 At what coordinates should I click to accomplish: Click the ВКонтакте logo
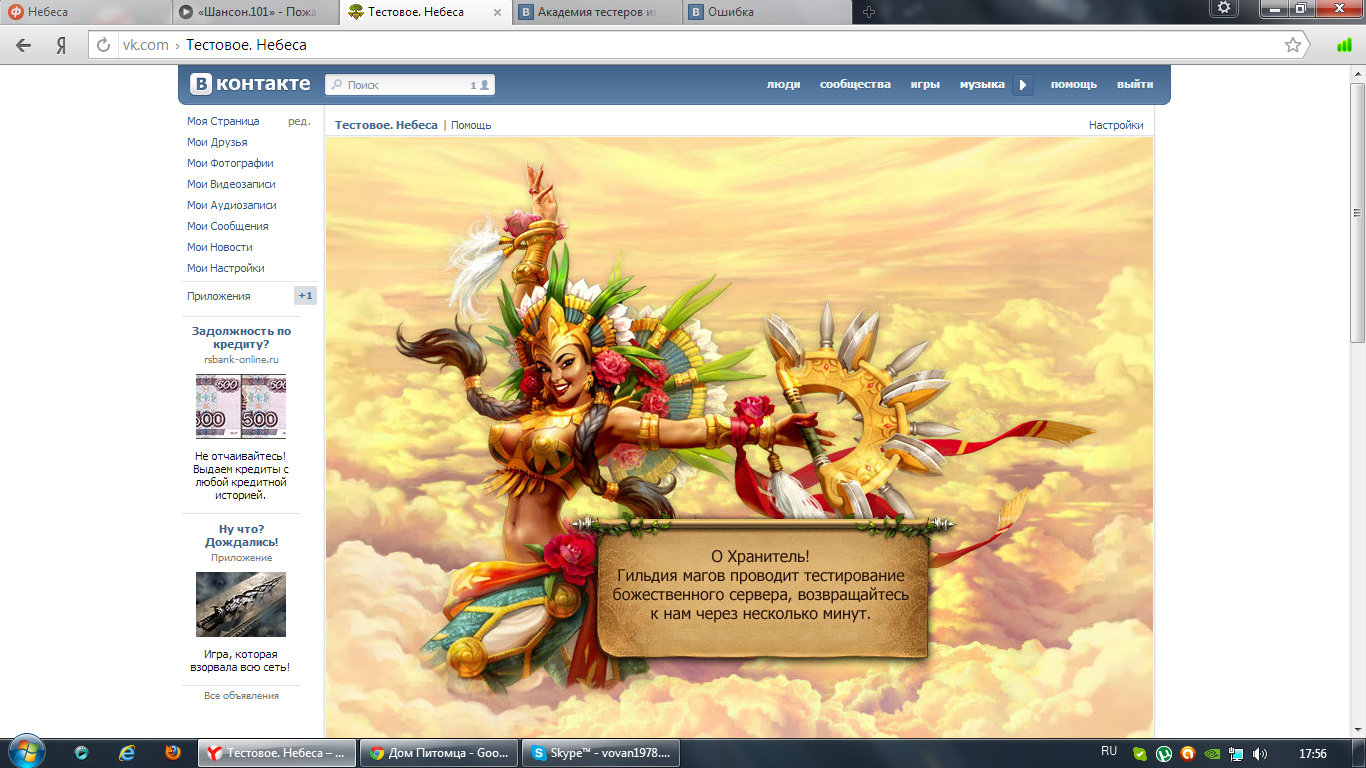click(251, 84)
